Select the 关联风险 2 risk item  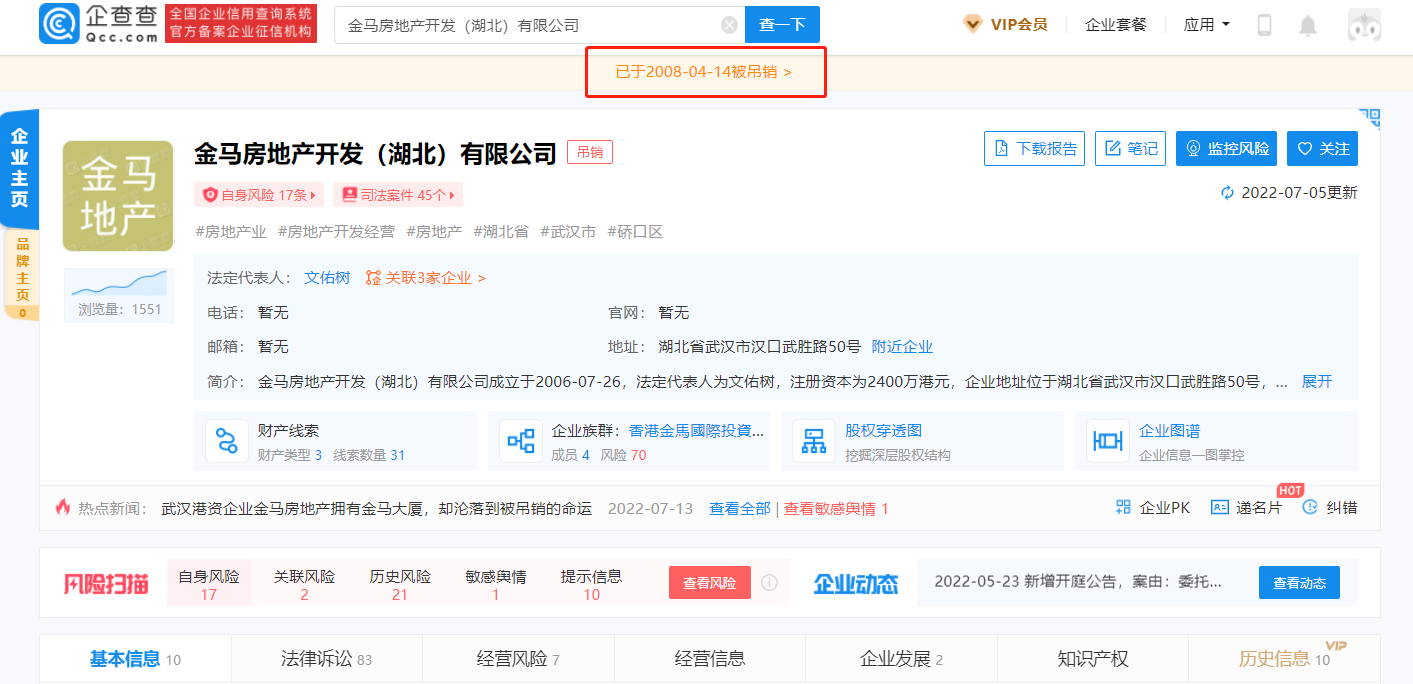(304, 585)
